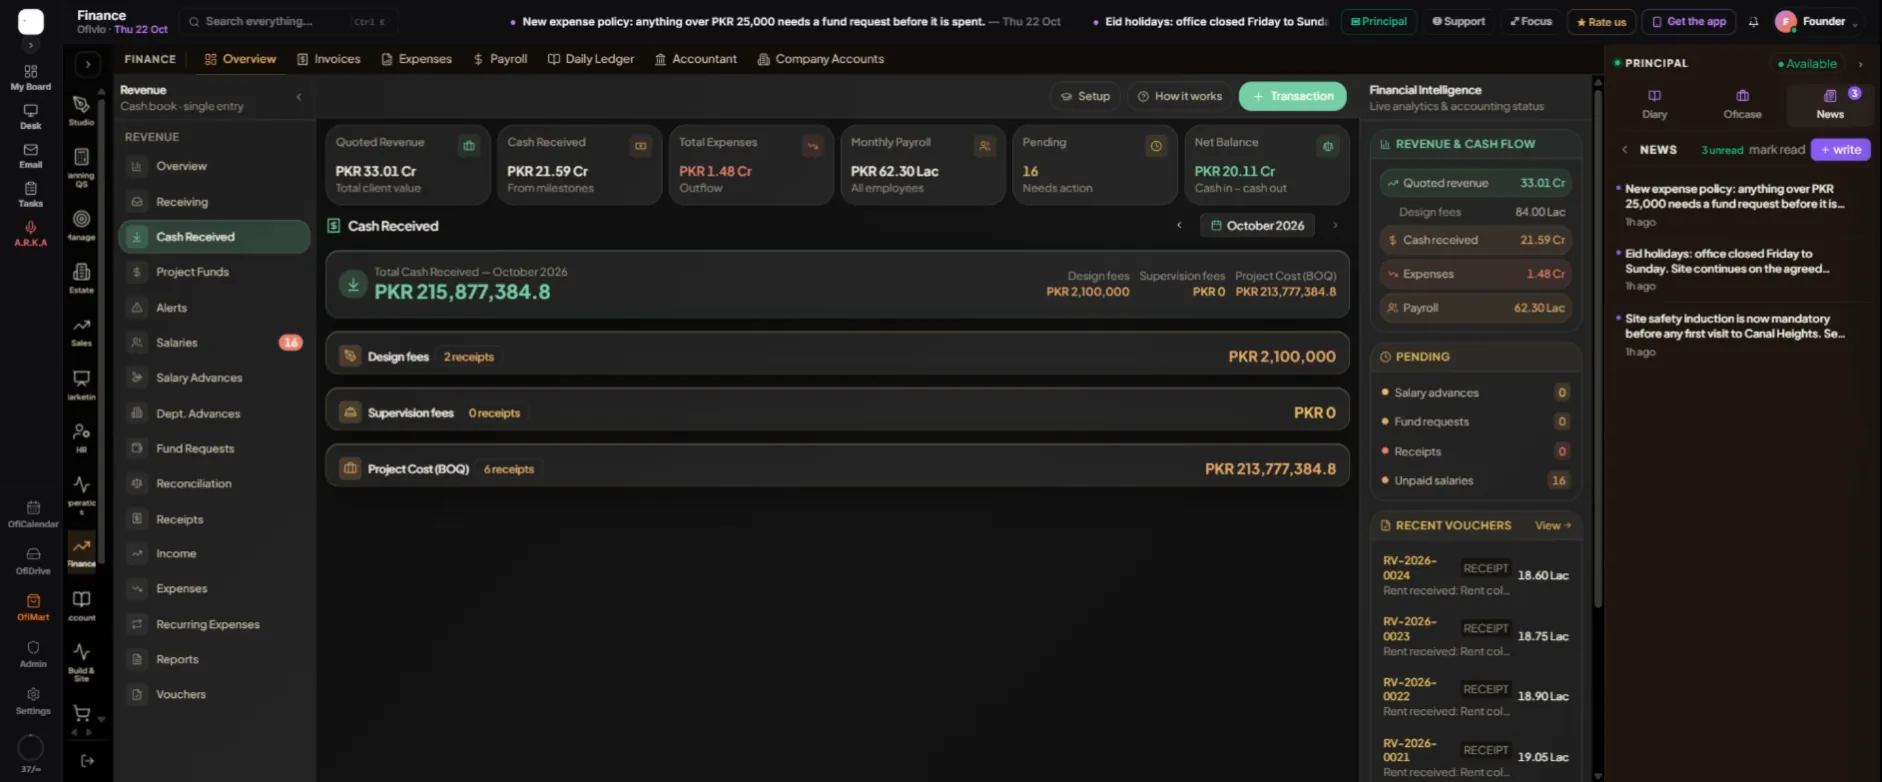Open the Email icon in left rail
1882x782 pixels.
31,155
